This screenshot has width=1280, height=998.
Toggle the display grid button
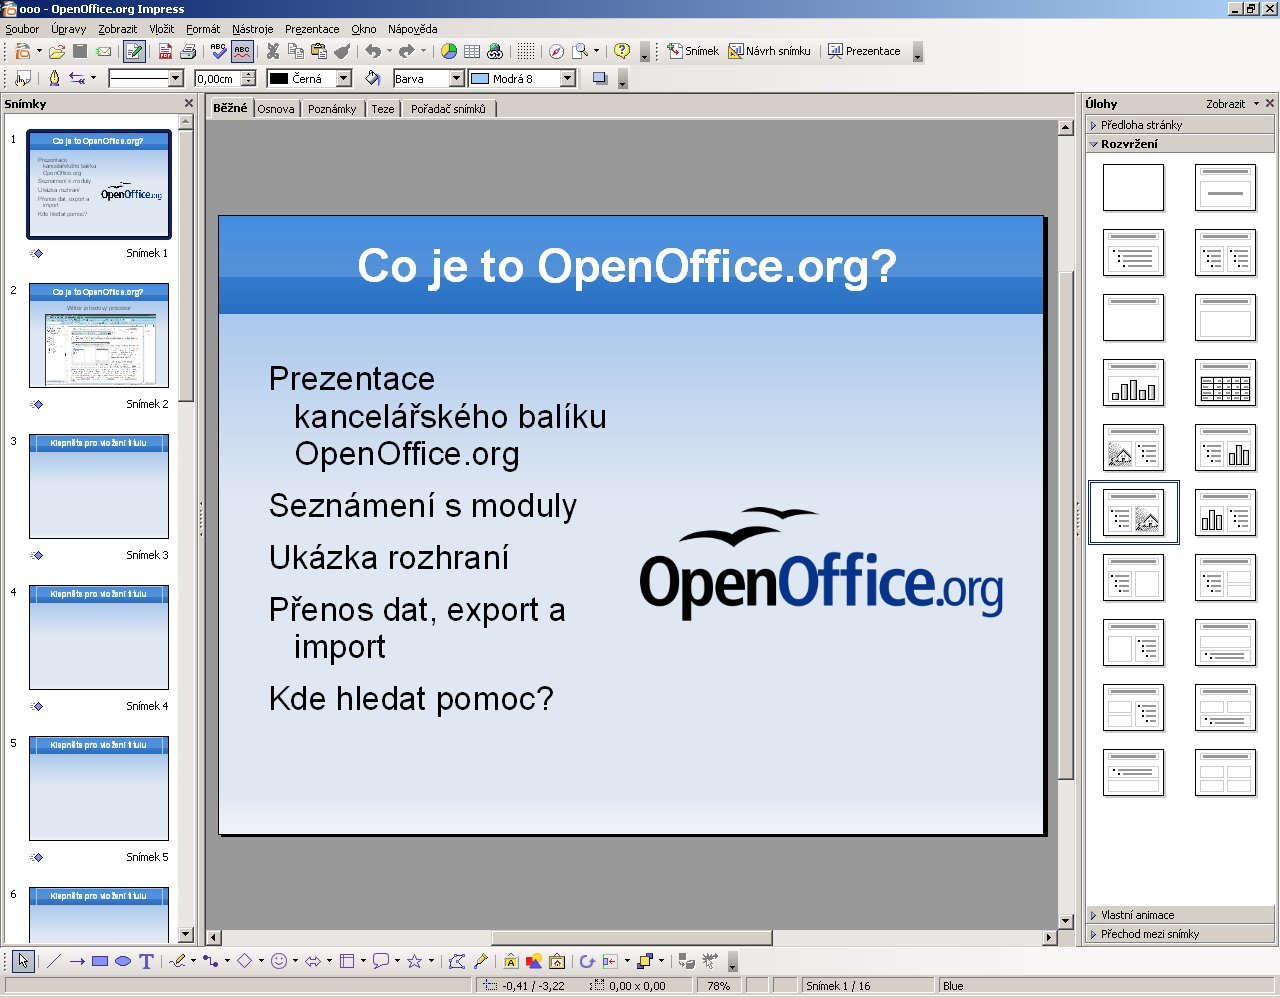[526, 51]
